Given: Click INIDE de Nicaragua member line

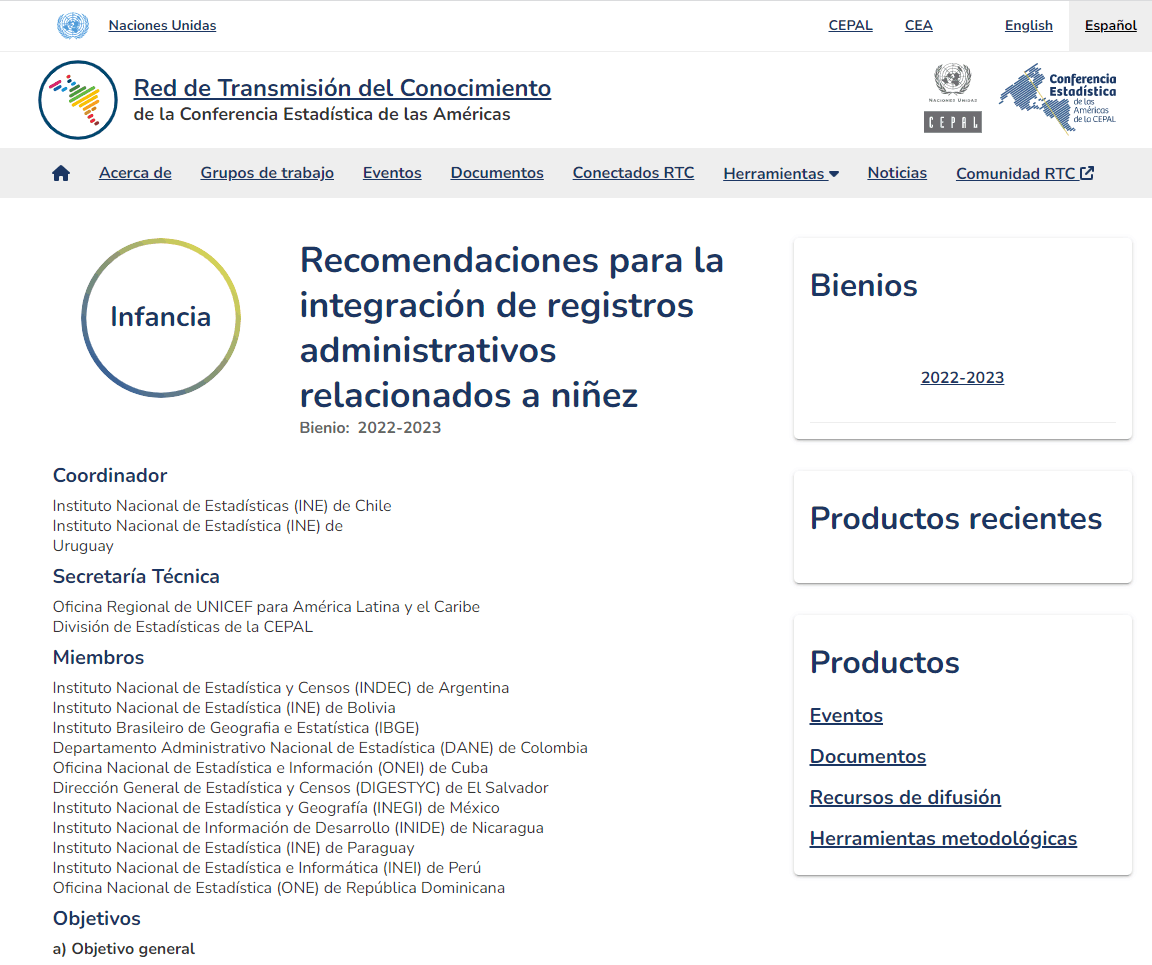Looking at the screenshot, I should tap(298, 828).
